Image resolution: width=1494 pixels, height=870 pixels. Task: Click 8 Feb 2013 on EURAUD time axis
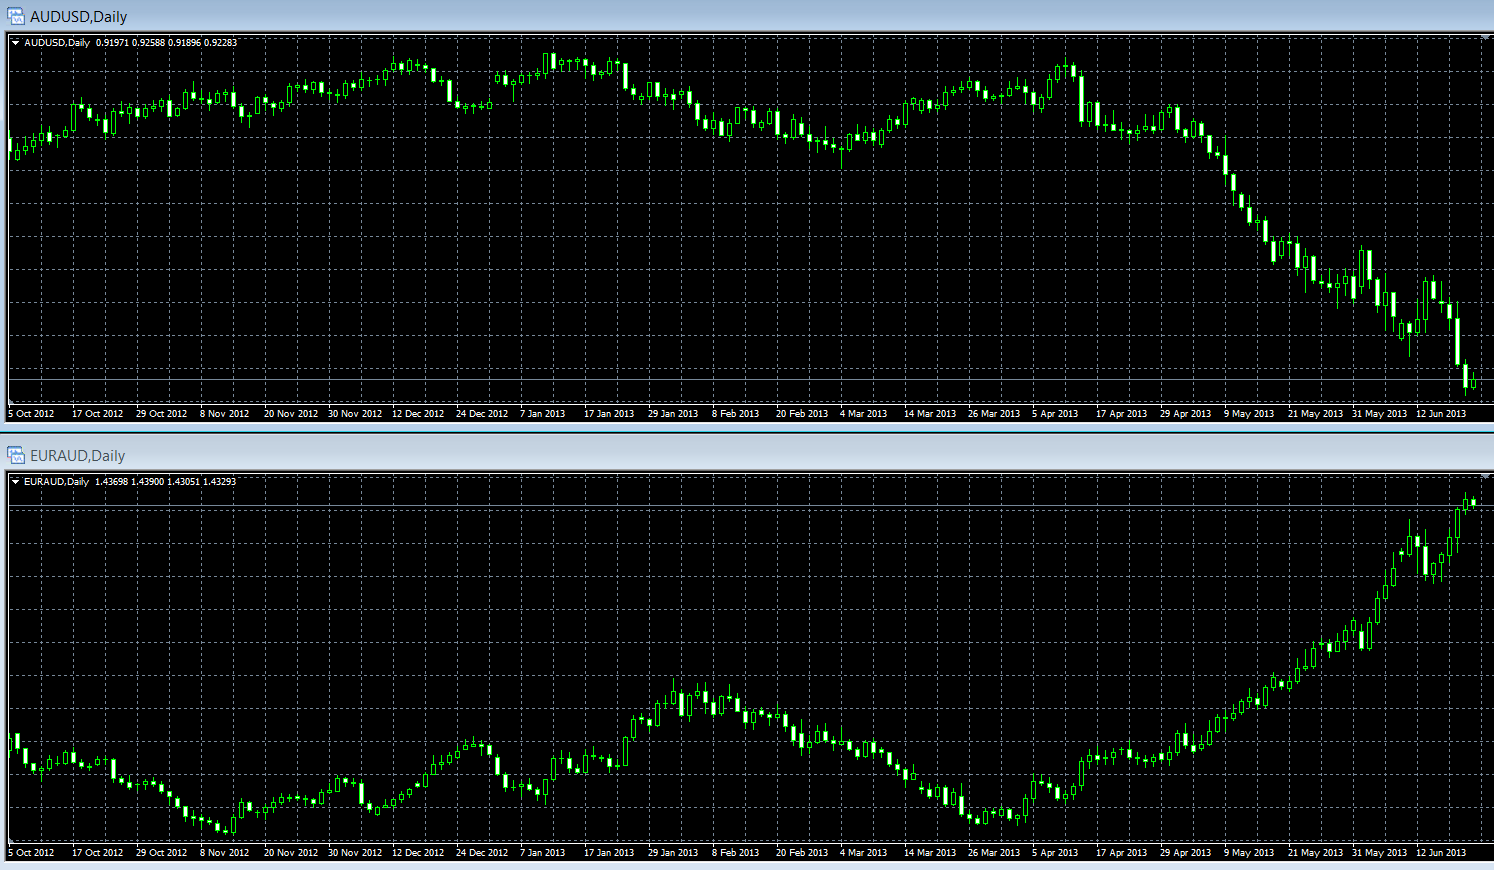pos(735,853)
